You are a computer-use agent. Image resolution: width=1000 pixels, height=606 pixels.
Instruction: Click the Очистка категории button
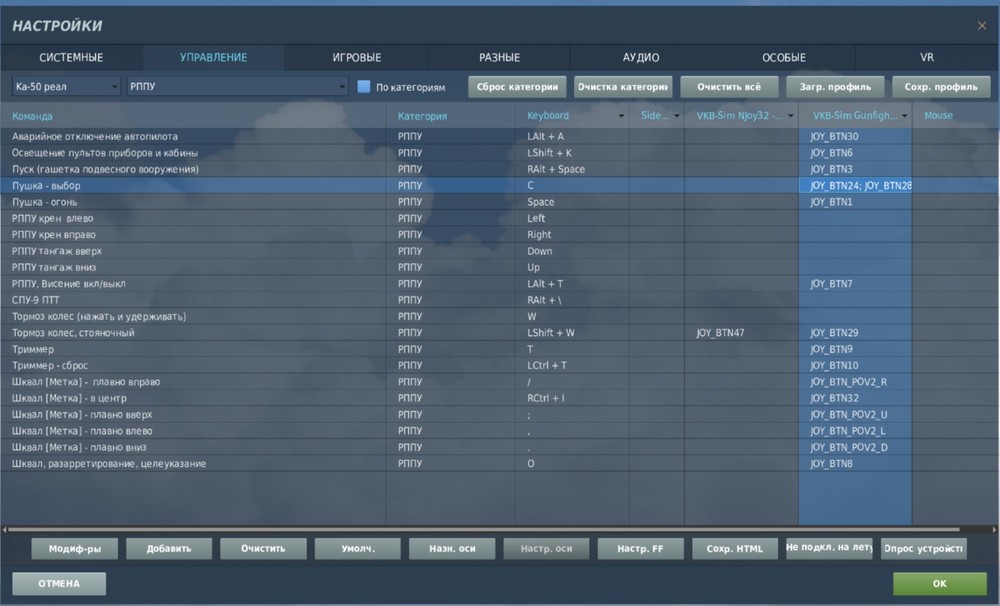[623, 87]
